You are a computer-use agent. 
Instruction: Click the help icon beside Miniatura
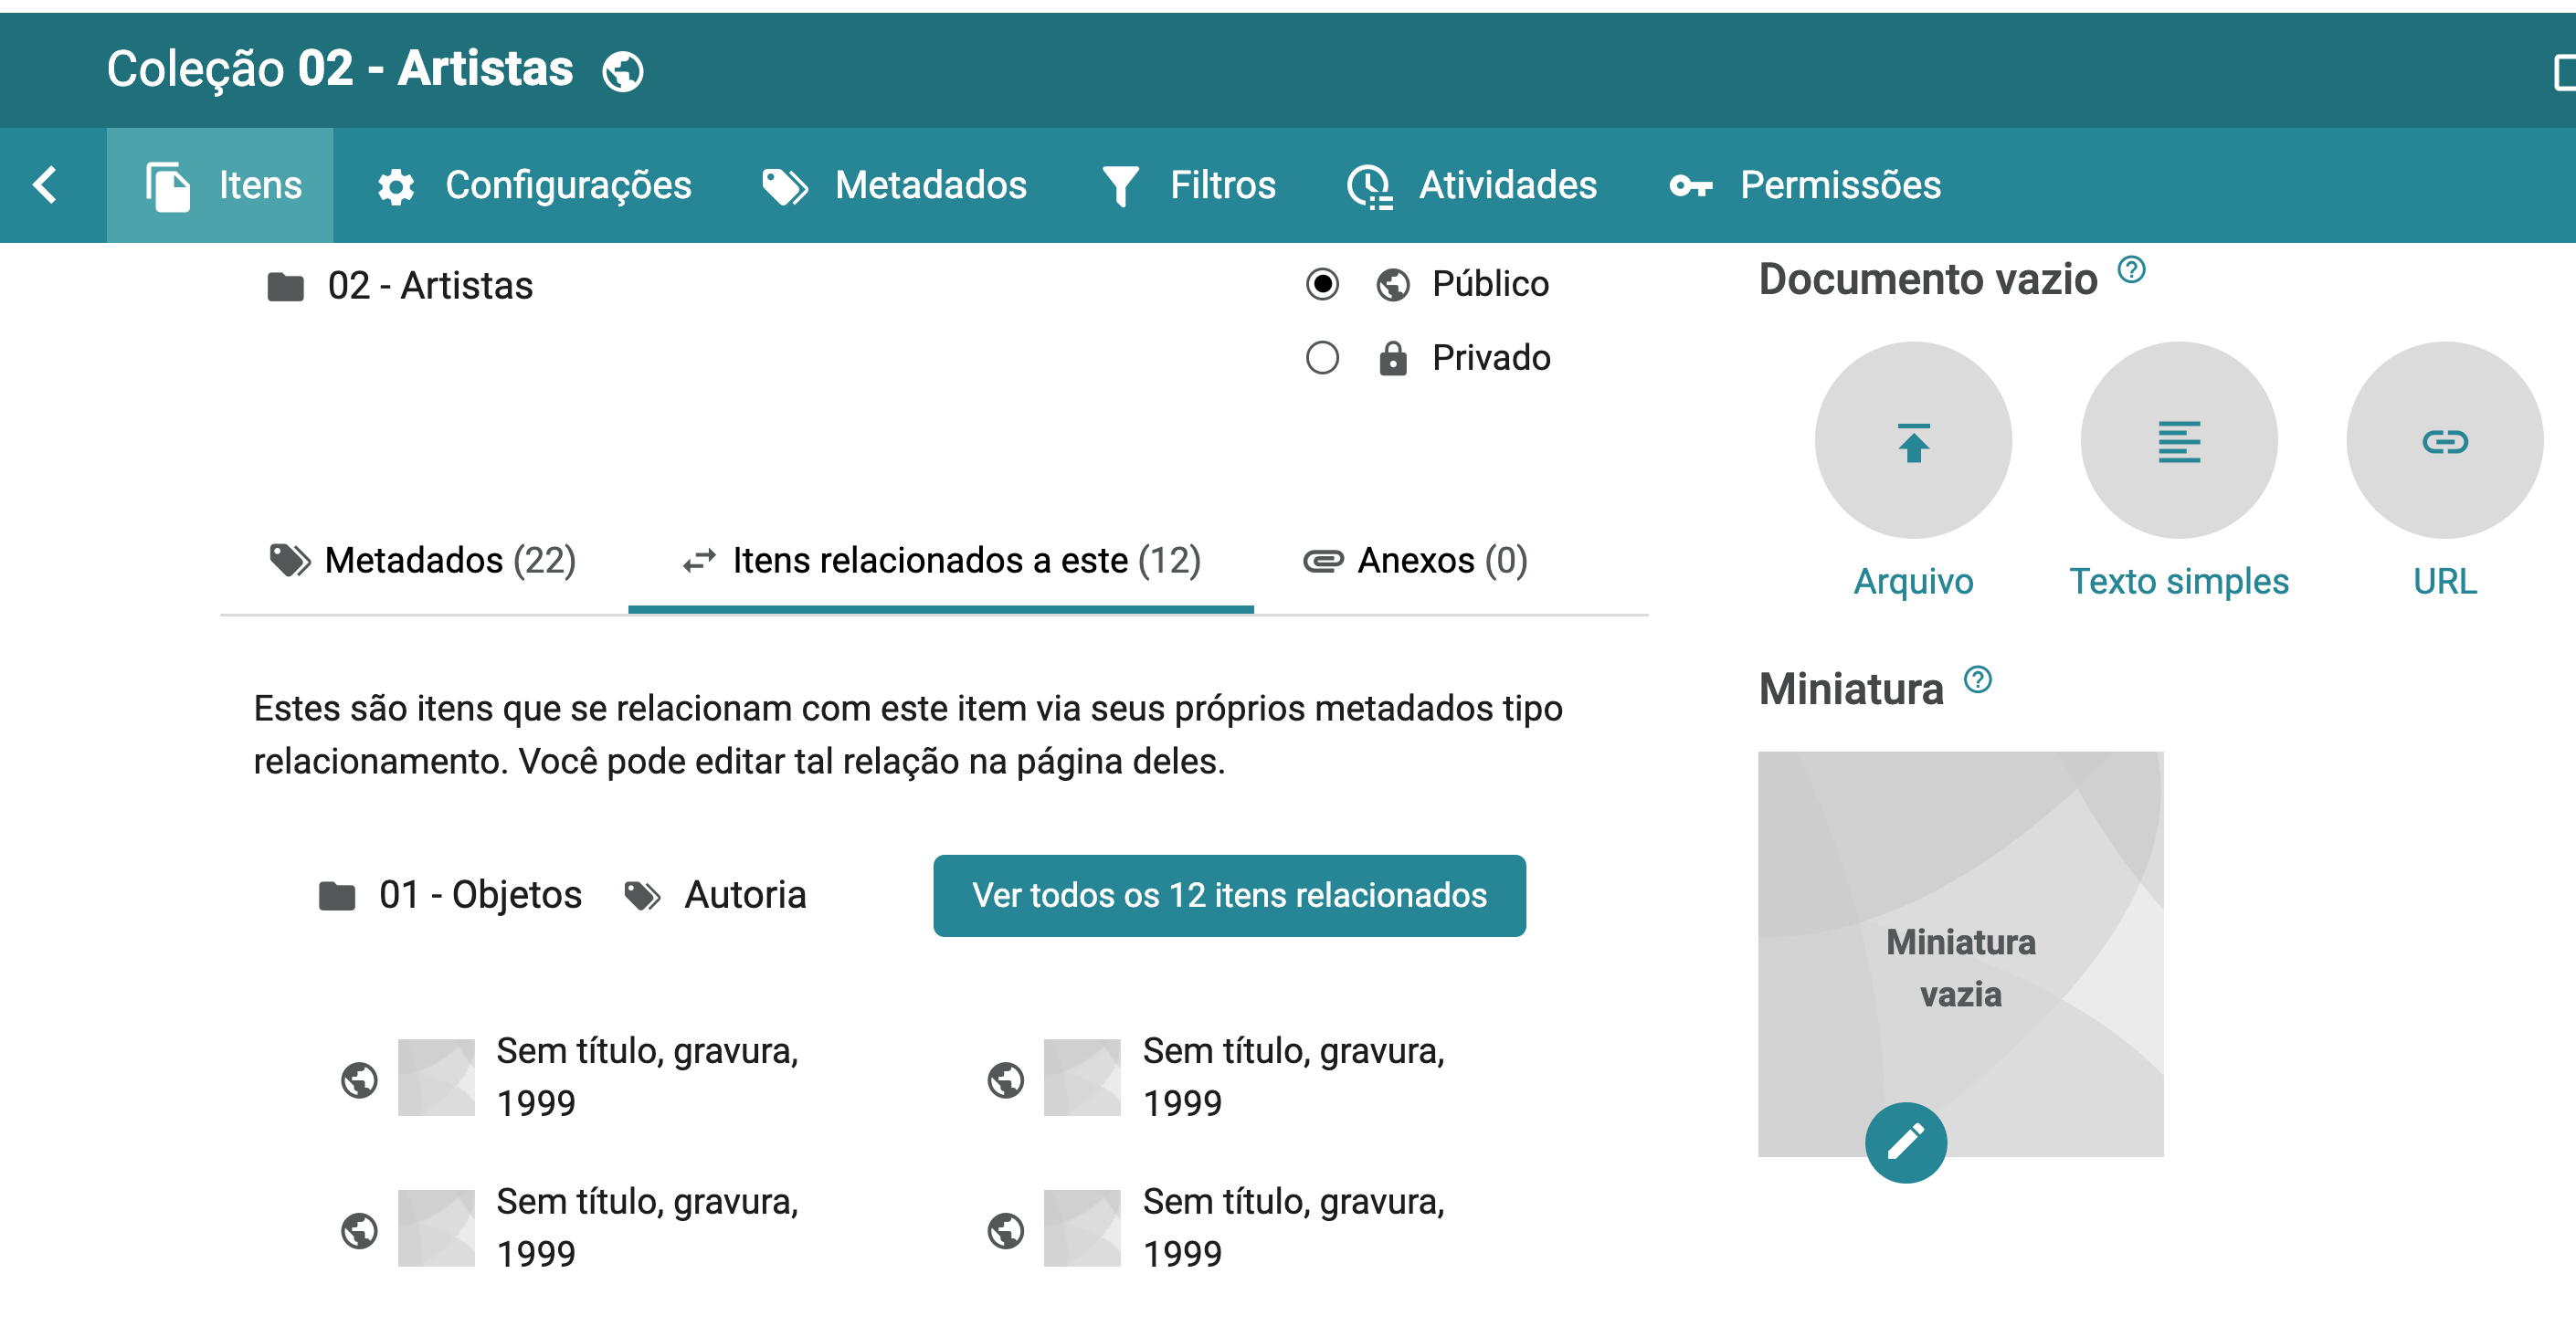(x=1977, y=680)
